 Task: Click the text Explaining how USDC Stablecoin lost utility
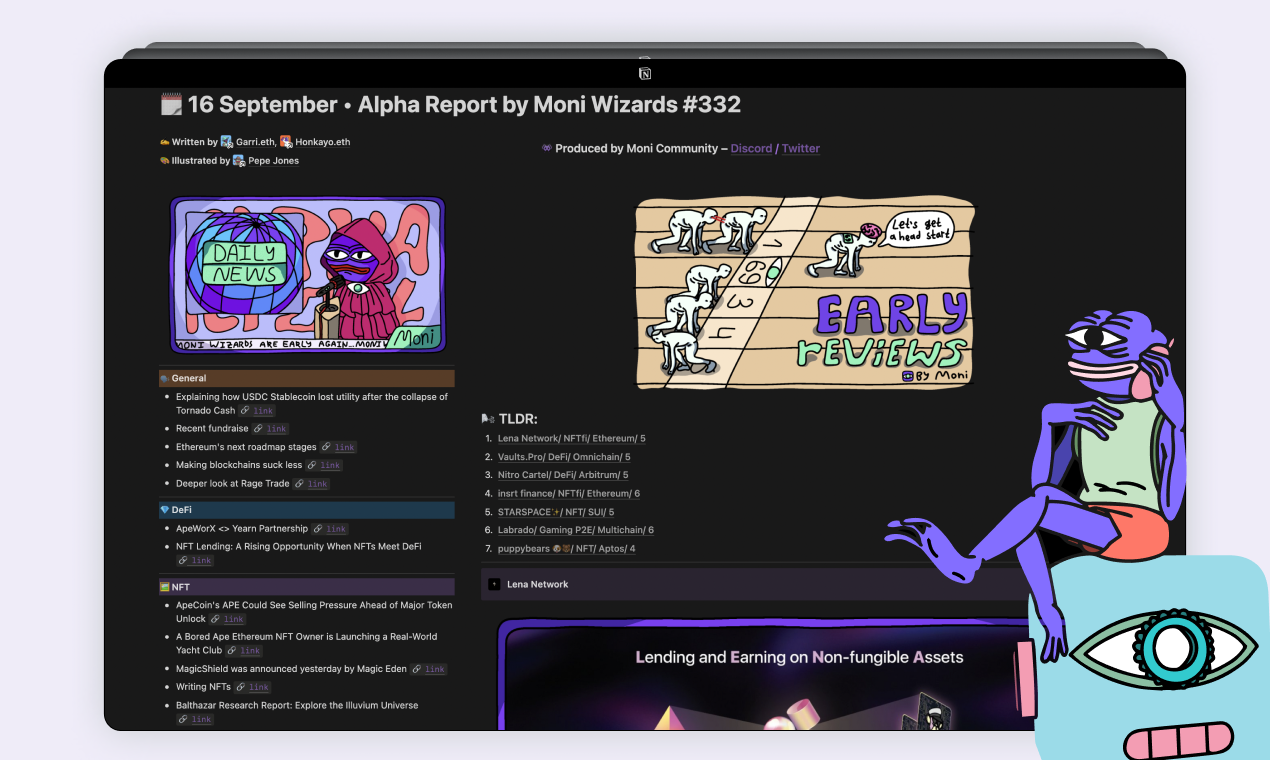tap(312, 397)
